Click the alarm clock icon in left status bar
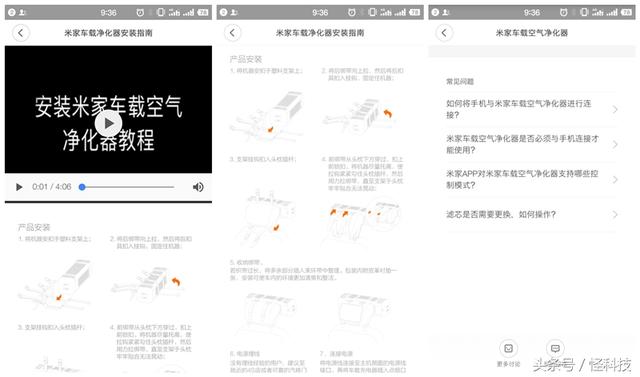Image resolution: width=640 pixels, height=377 pixels. pyautogui.click(x=140, y=13)
